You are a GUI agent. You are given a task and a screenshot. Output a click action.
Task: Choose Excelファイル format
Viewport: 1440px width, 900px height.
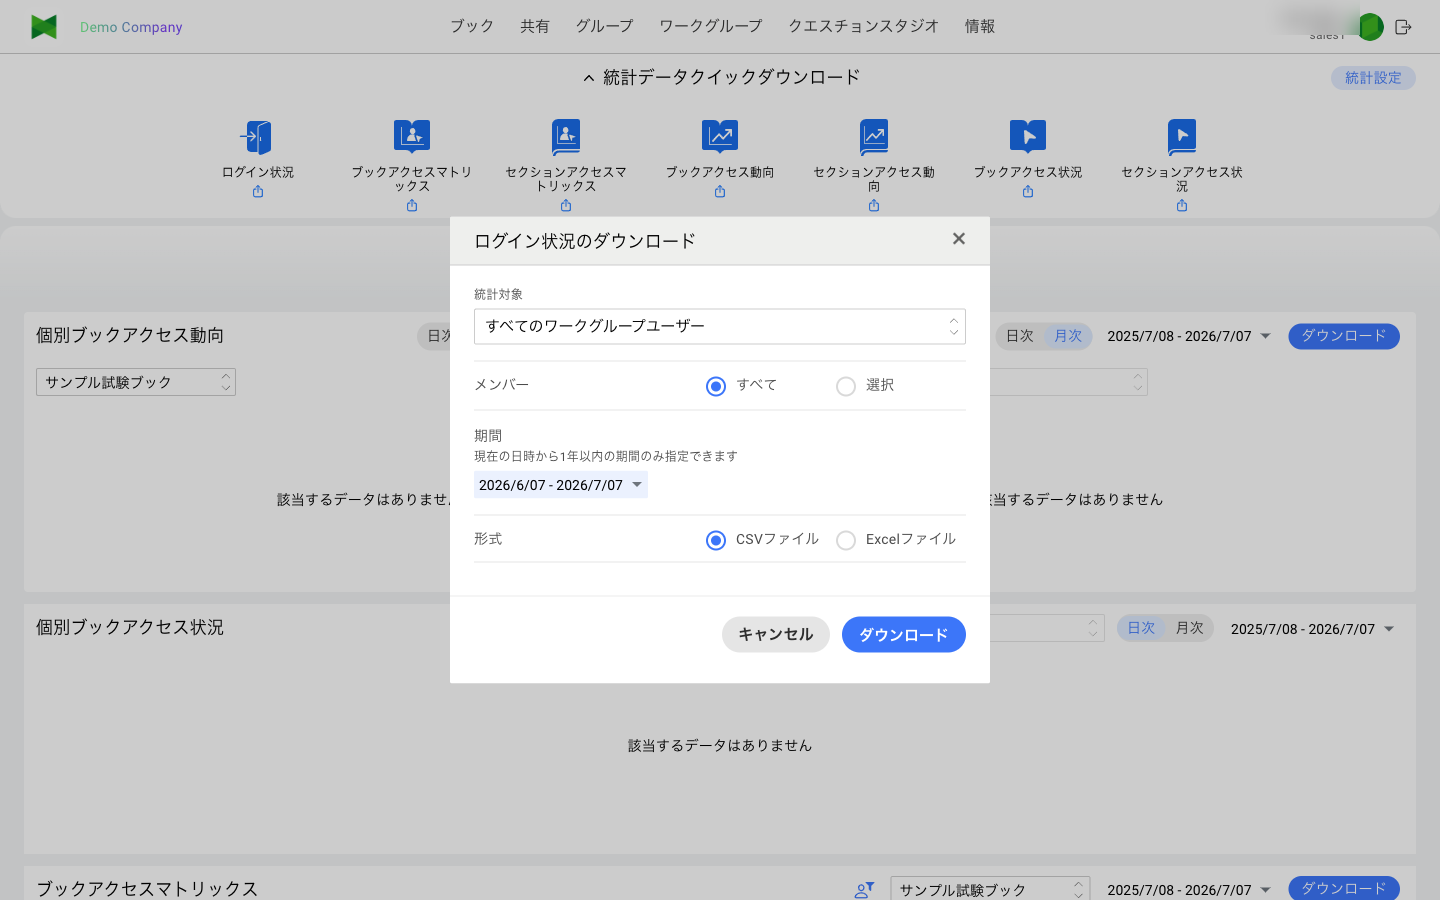(846, 540)
